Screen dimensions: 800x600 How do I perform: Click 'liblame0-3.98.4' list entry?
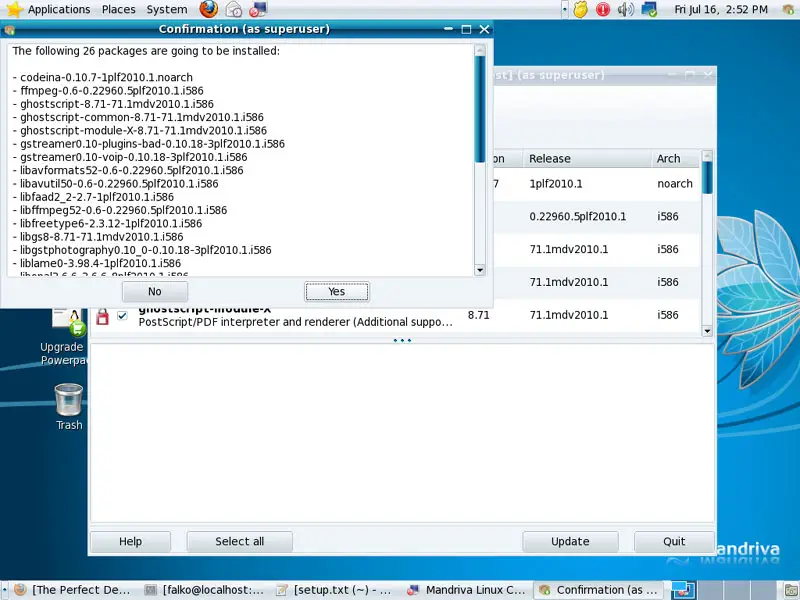coord(96,263)
